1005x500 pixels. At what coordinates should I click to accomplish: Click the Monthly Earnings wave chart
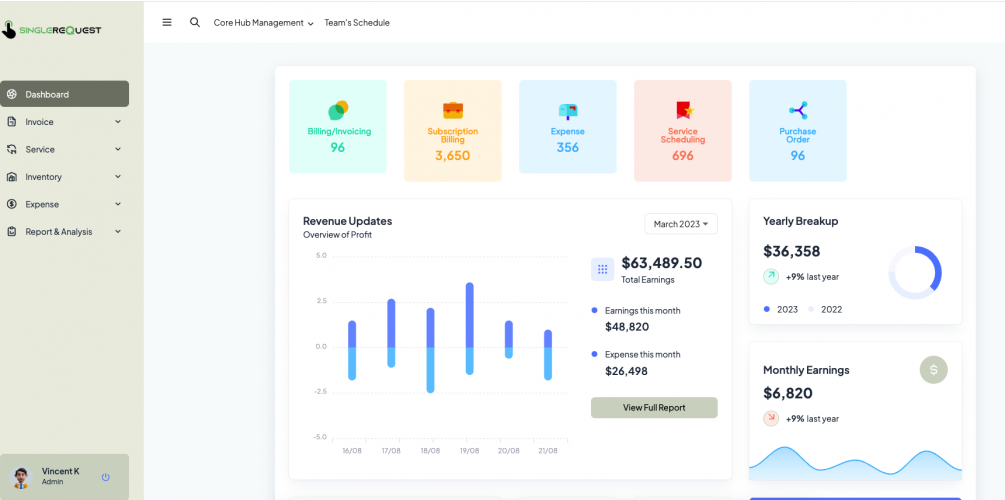click(856, 463)
